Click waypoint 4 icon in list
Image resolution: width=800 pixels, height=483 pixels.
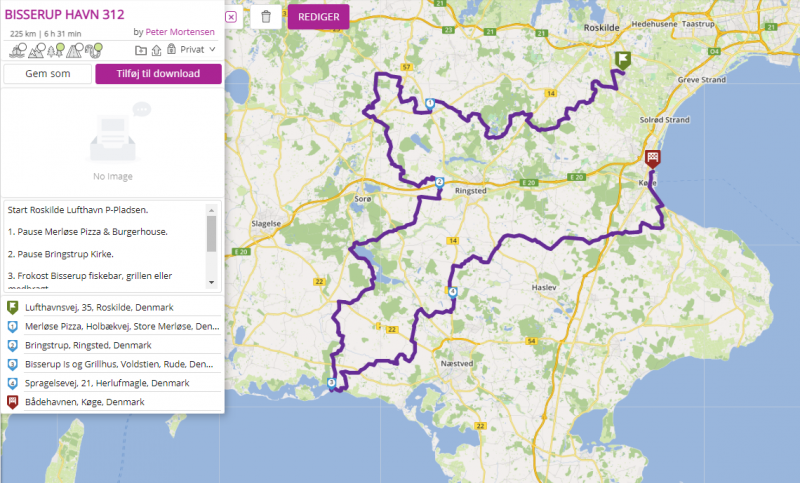pyautogui.click(x=12, y=383)
